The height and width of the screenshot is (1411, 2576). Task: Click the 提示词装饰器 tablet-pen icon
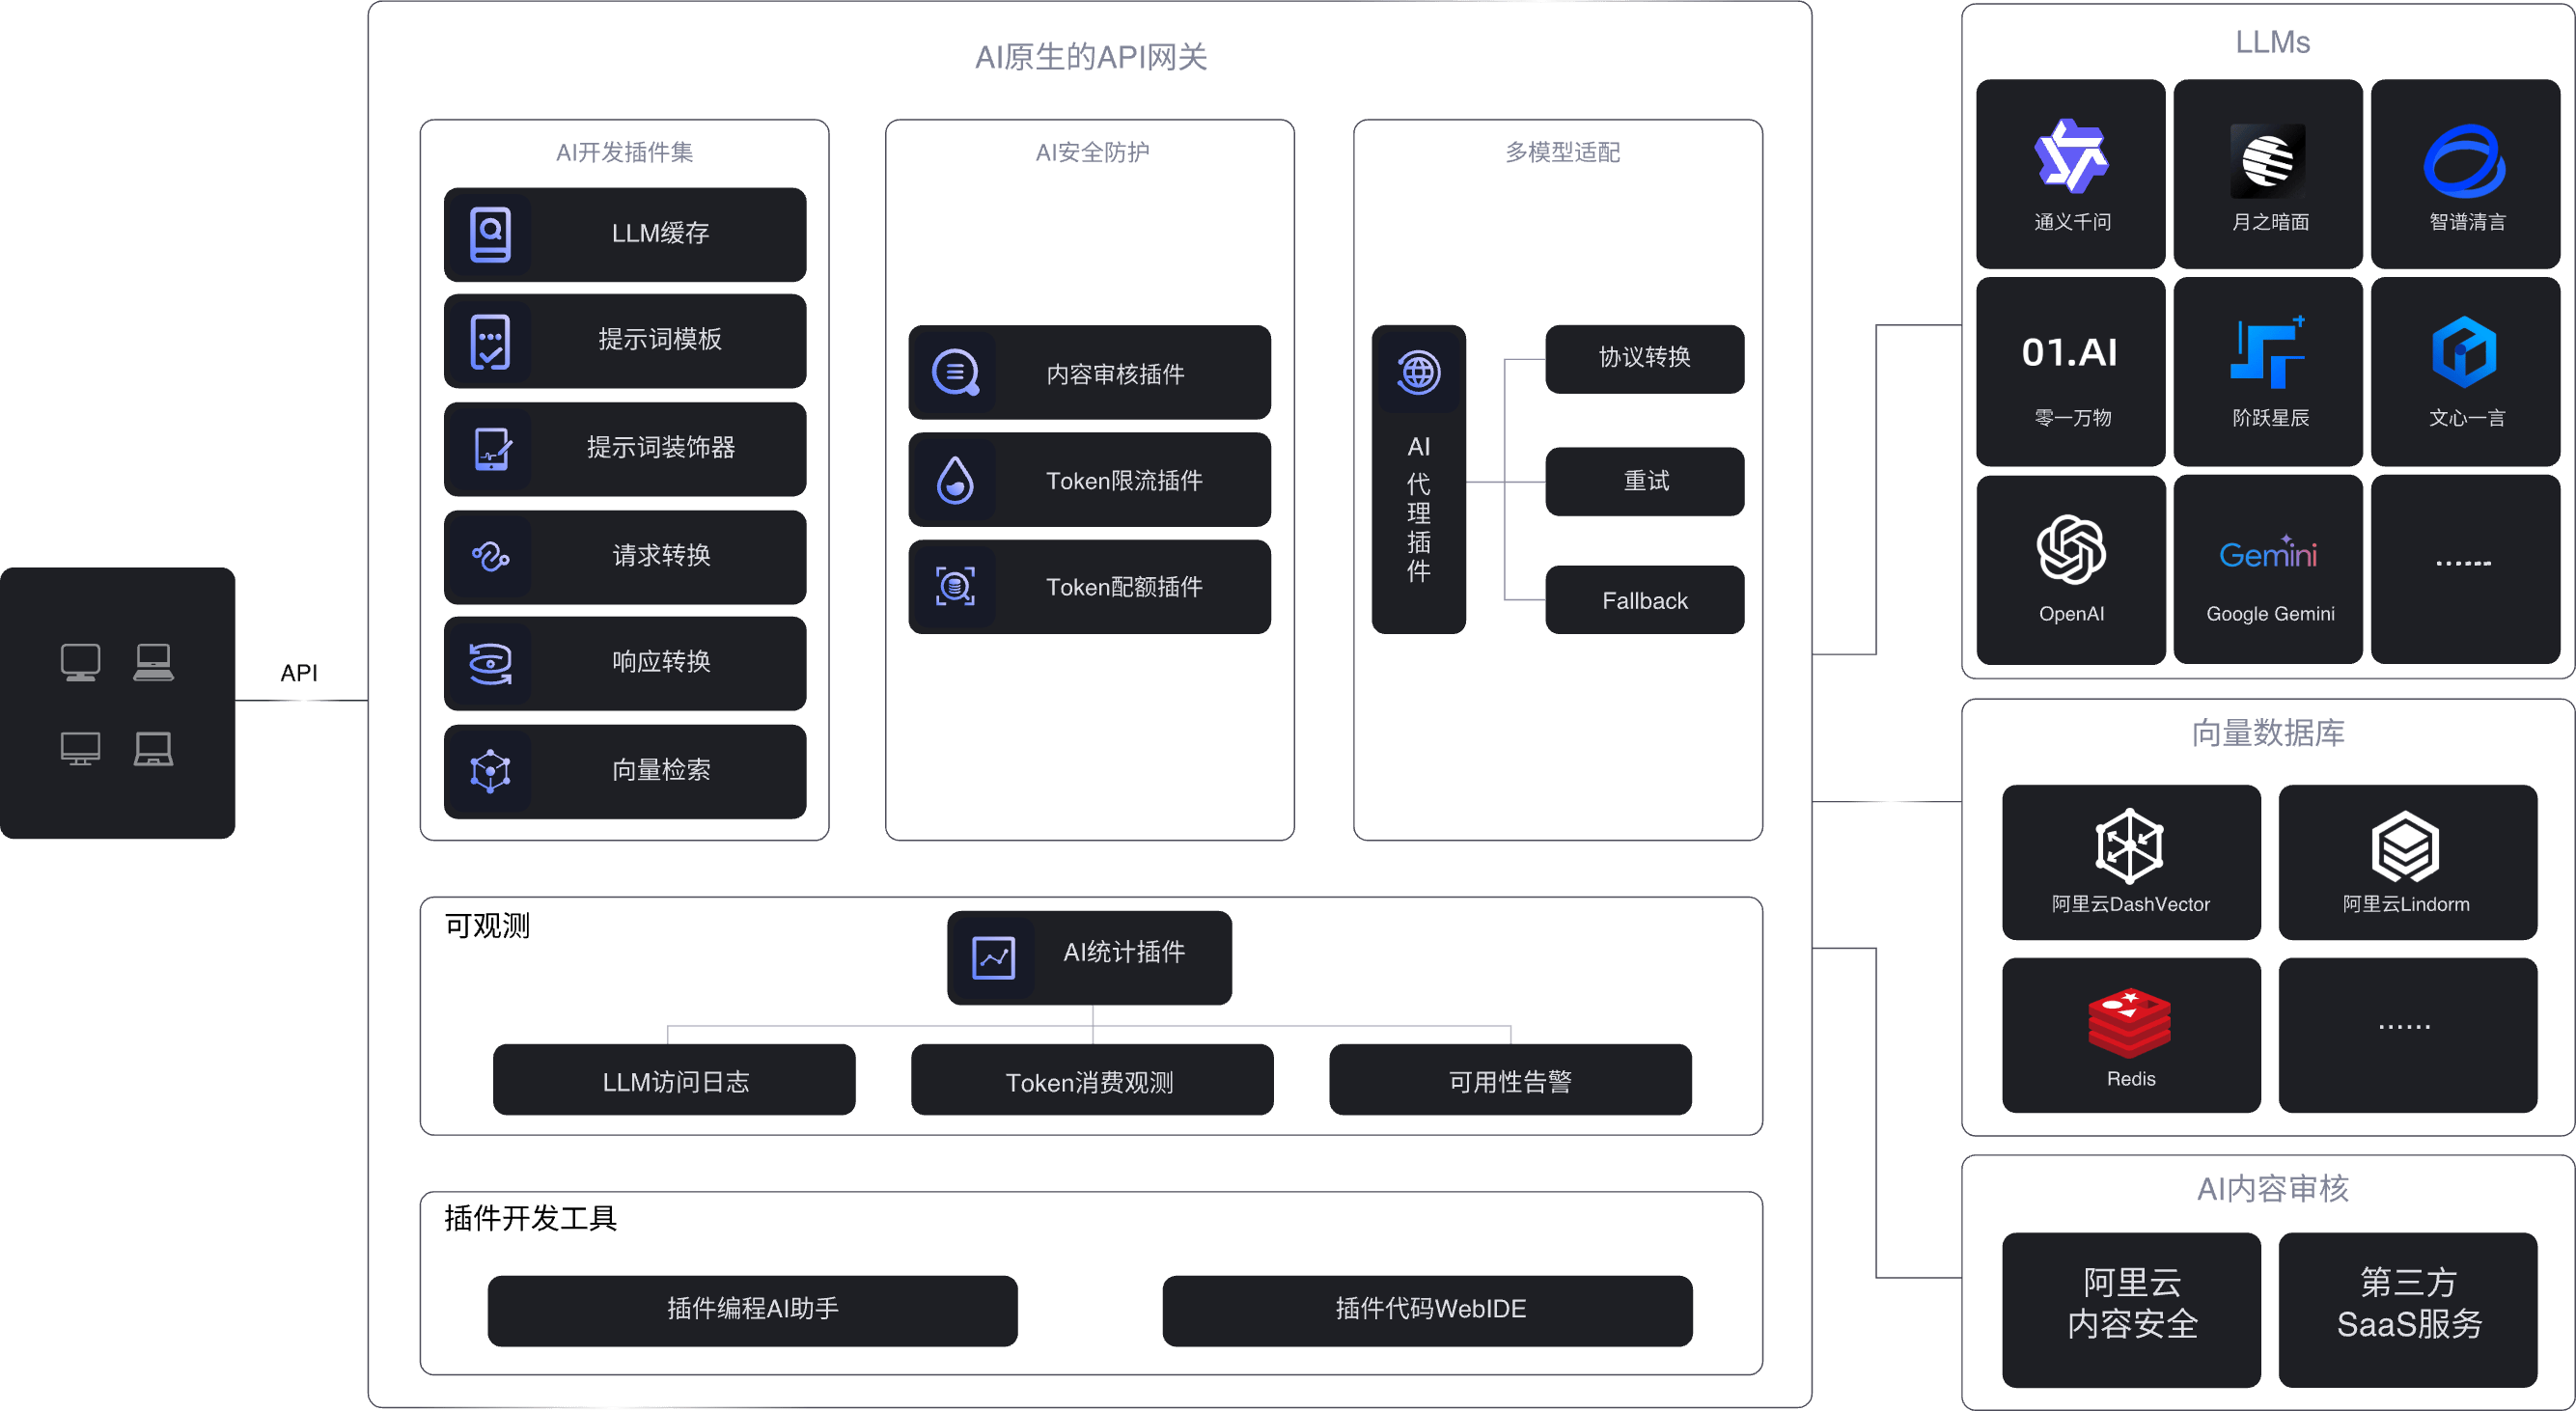pos(492,449)
